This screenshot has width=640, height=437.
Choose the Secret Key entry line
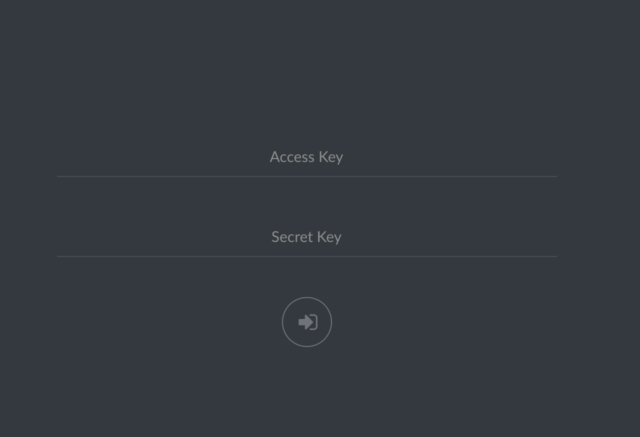coord(307,237)
